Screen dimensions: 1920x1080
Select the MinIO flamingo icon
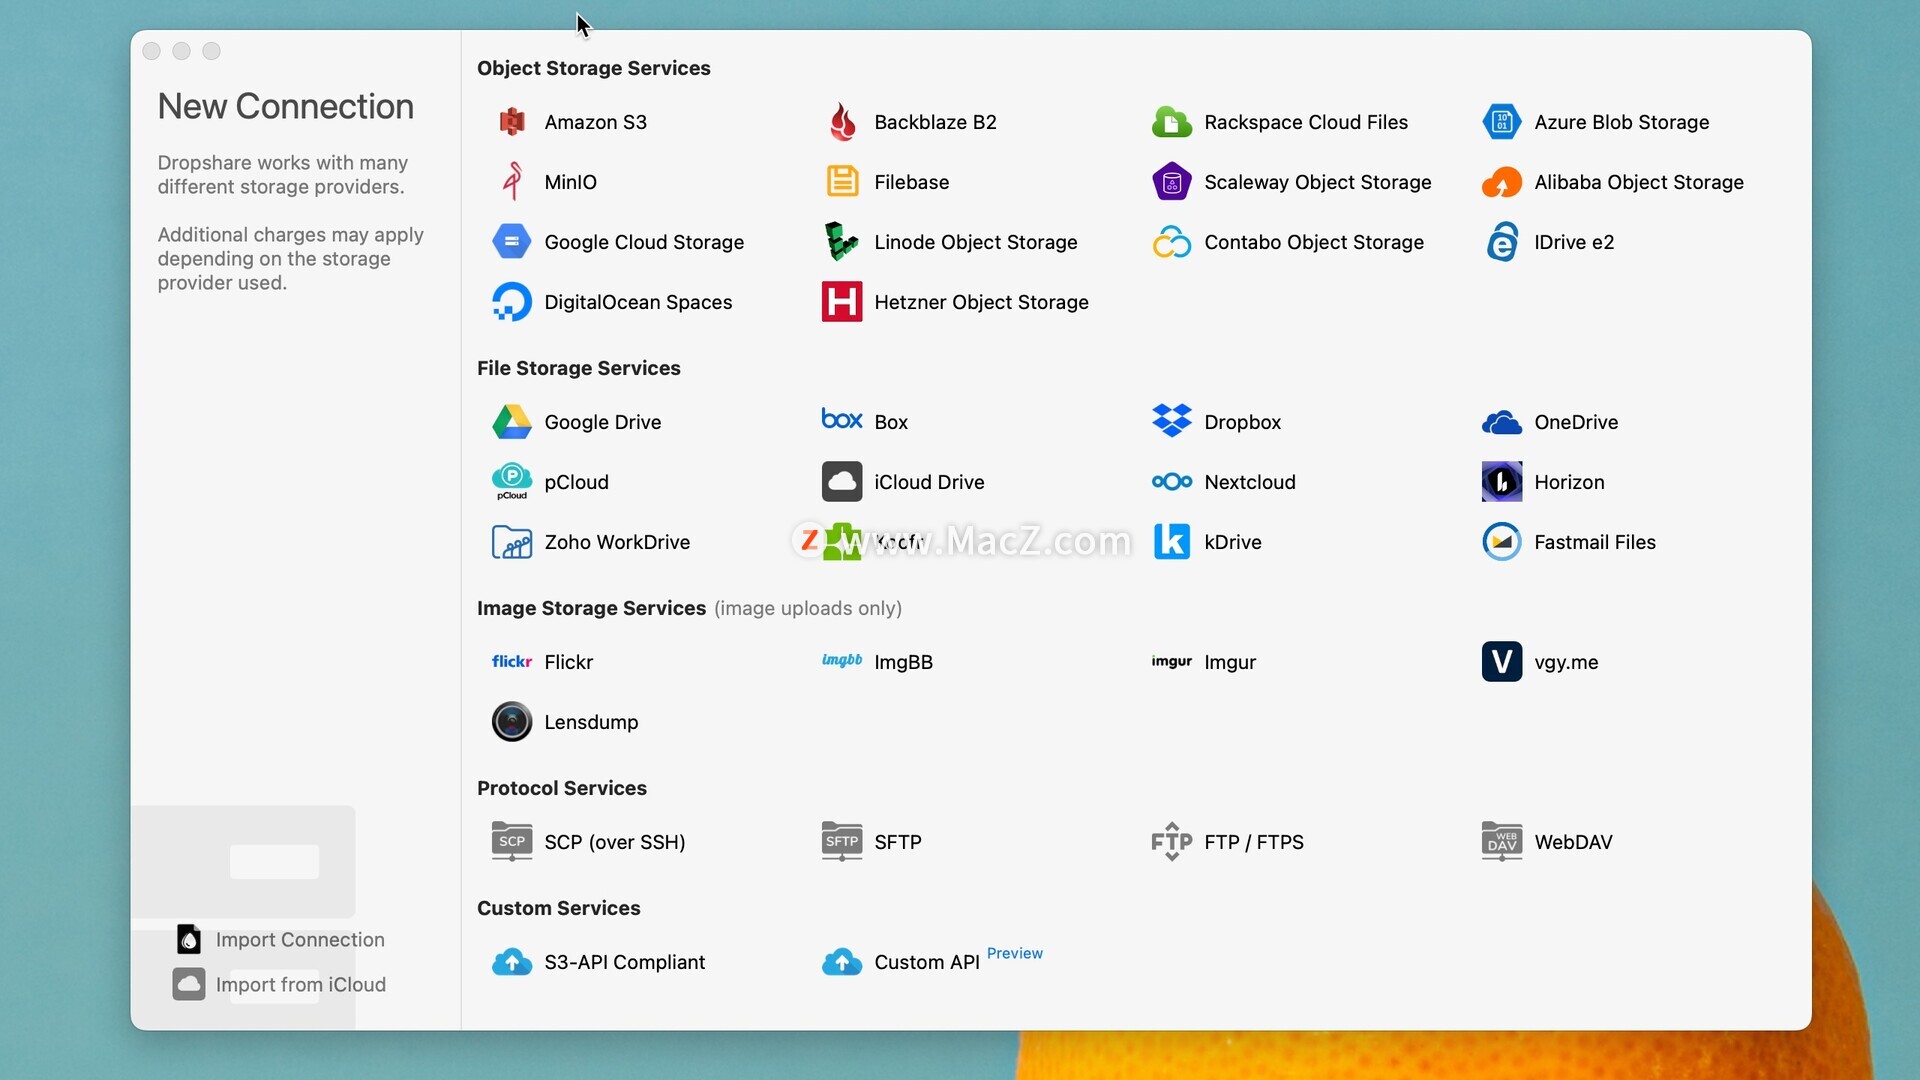pyautogui.click(x=512, y=182)
